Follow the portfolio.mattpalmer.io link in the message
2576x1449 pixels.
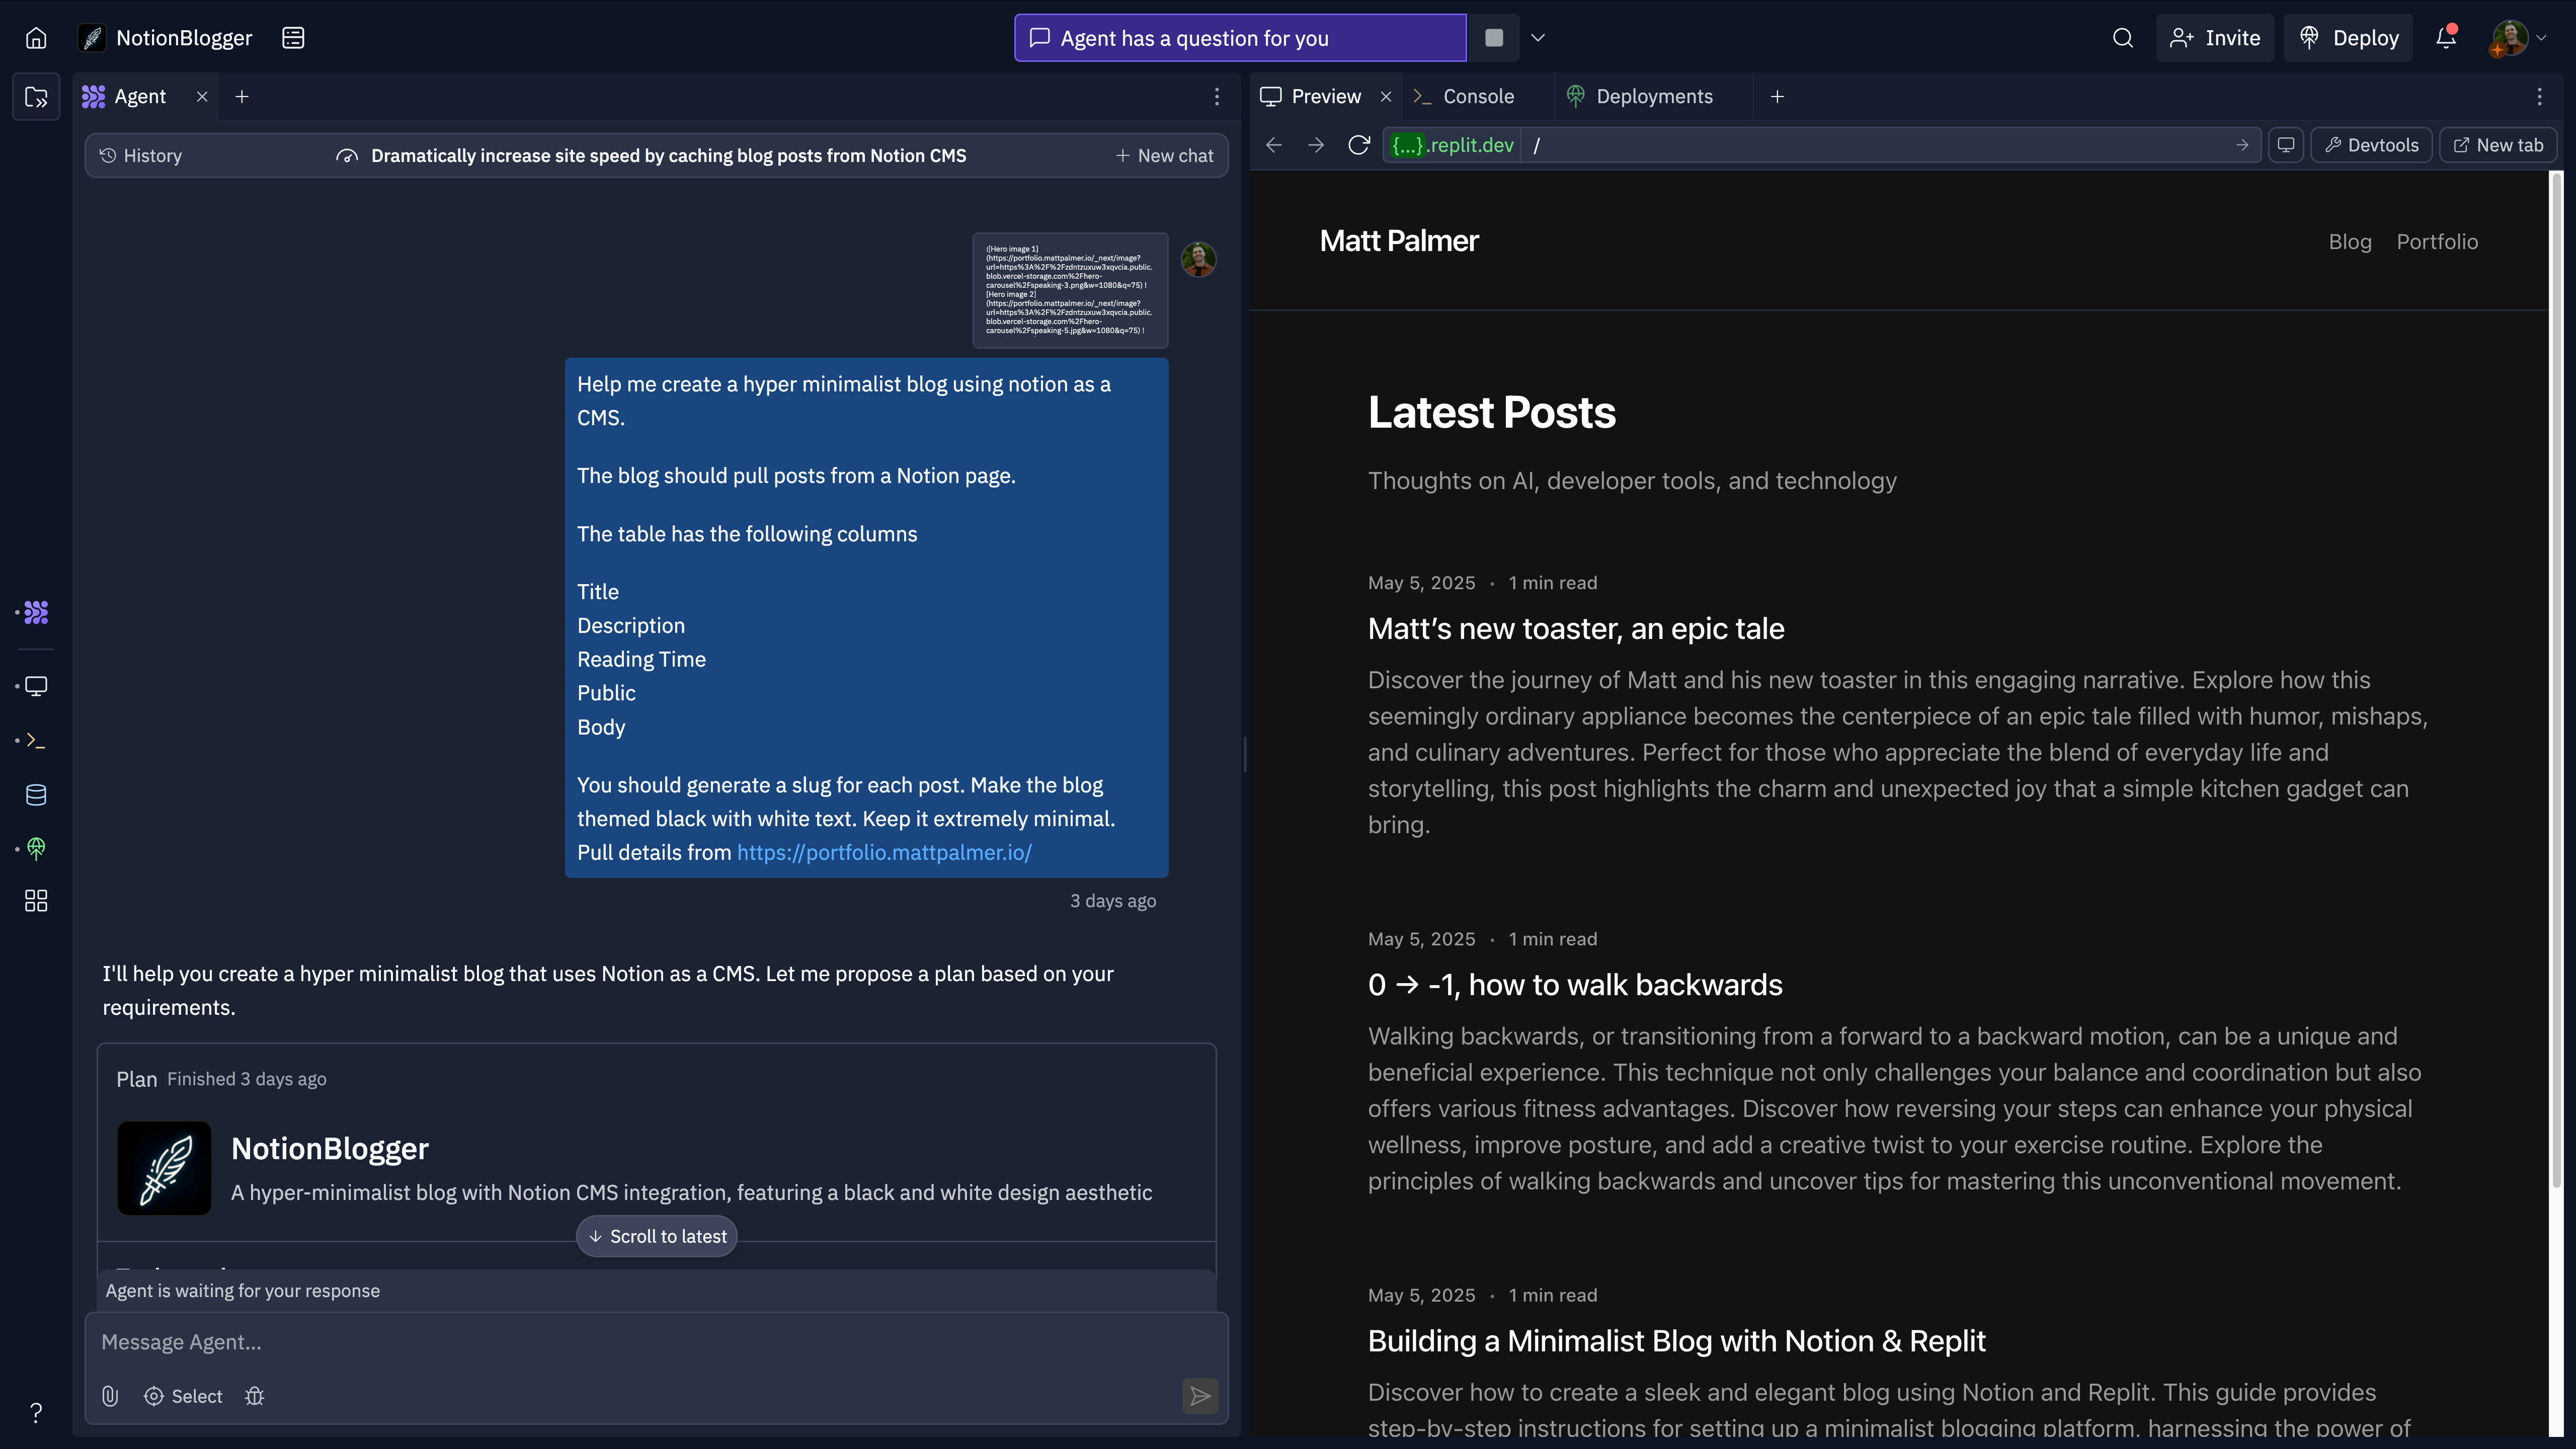[884, 852]
